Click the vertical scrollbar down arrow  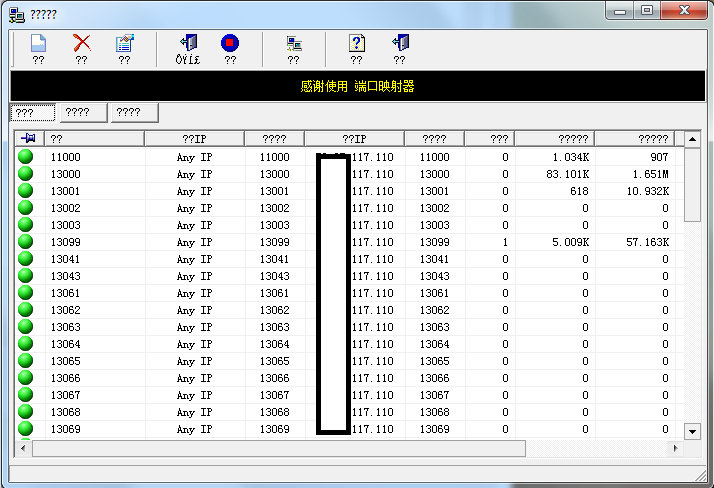coord(693,431)
